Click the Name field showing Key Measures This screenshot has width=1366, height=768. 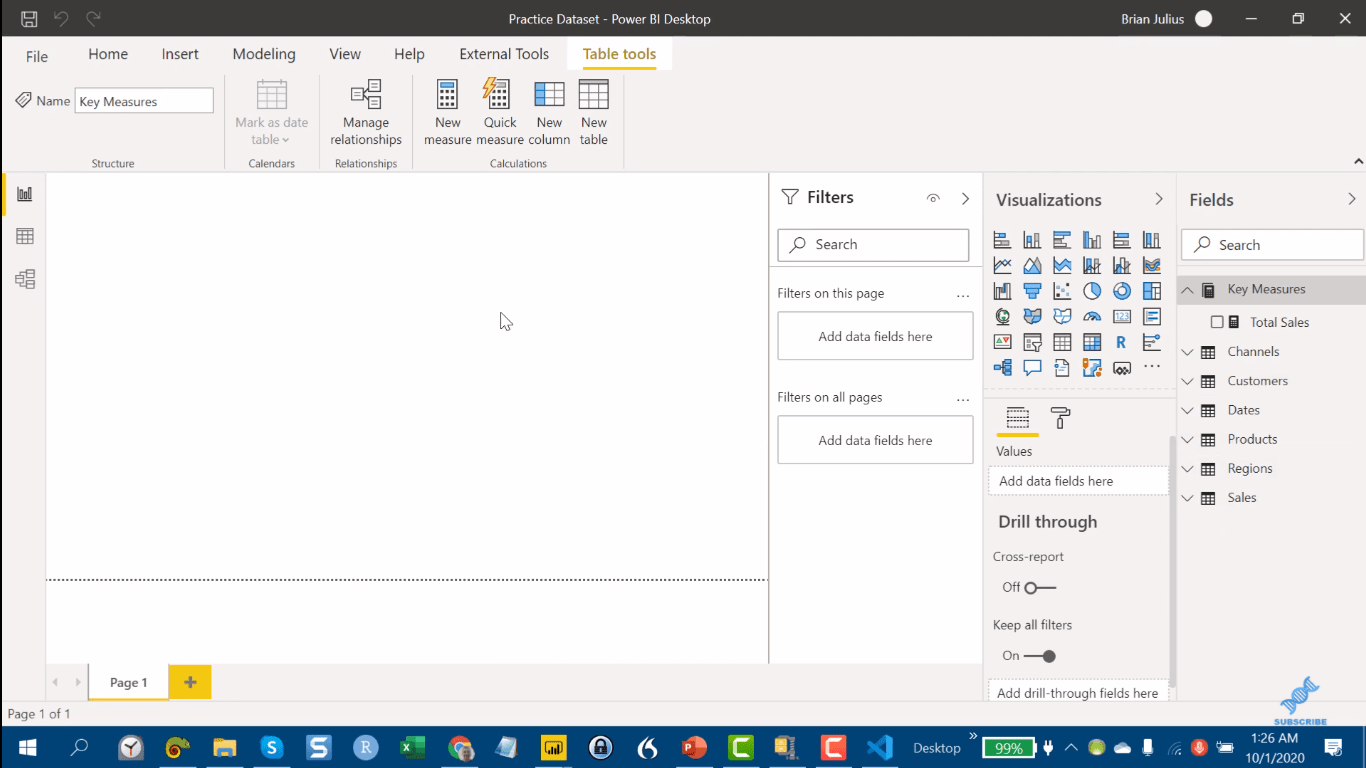(144, 101)
